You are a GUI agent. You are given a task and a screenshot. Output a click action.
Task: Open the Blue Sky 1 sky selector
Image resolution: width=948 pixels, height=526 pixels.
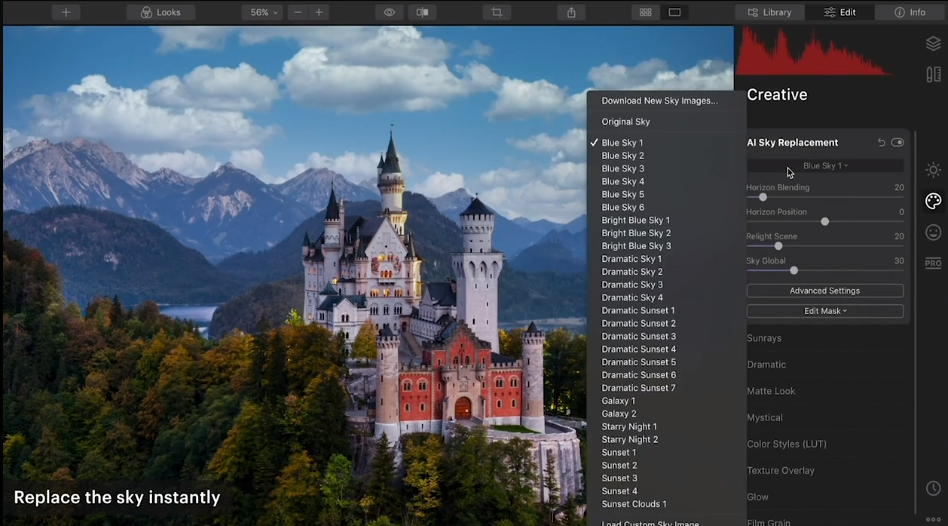825,166
